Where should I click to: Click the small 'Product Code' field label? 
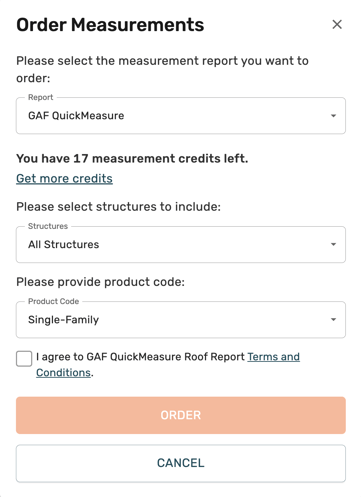(53, 301)
